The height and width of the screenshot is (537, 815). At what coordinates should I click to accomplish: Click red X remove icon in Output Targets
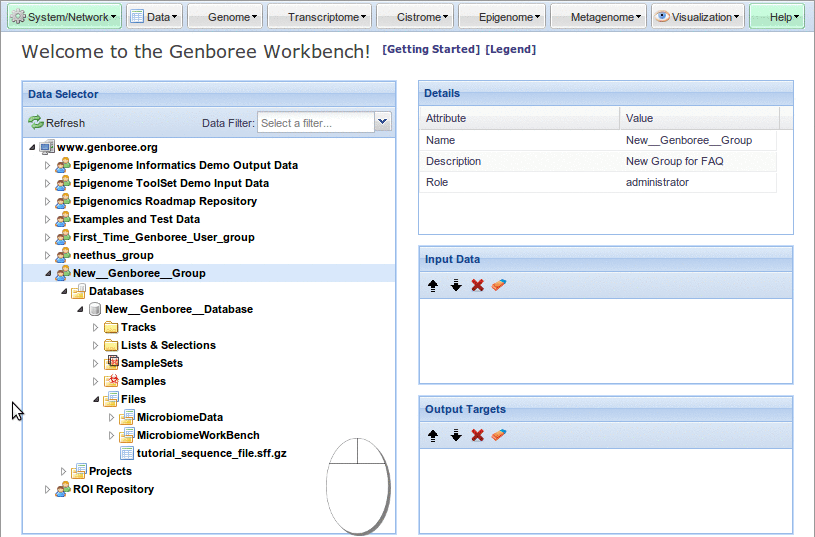tap(477, 436)
